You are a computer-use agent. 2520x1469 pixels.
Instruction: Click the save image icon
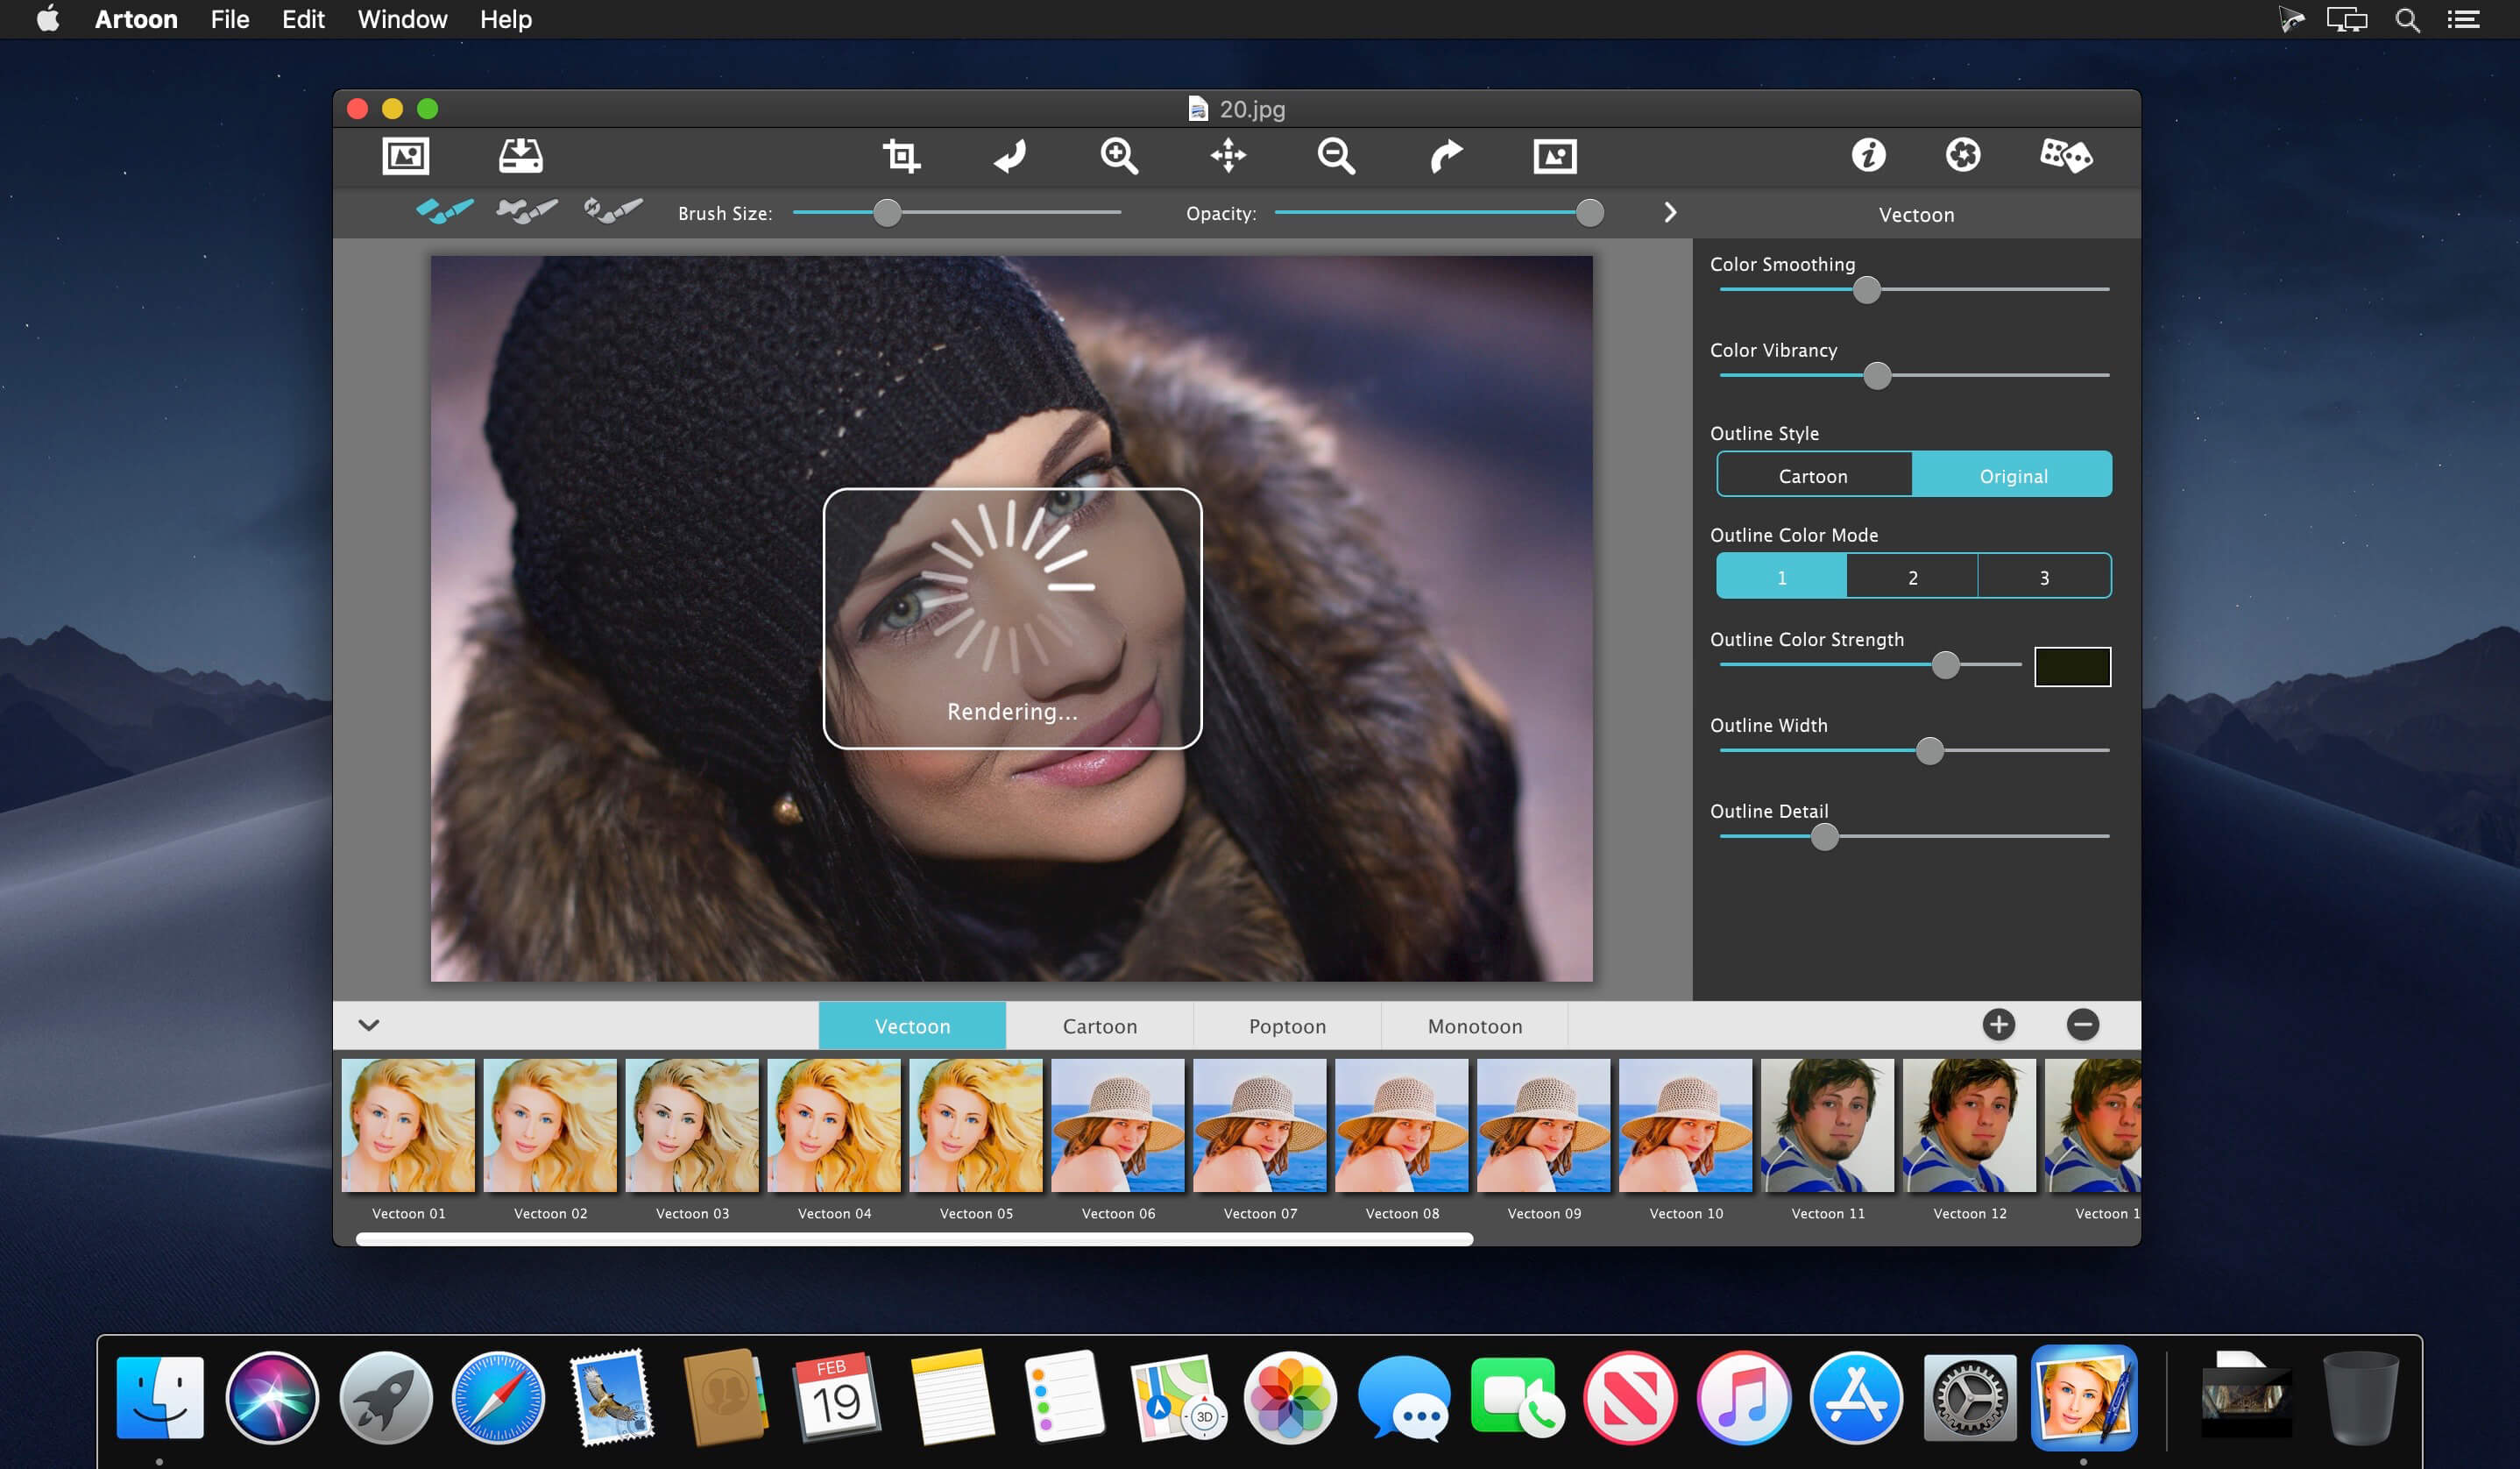520,156
